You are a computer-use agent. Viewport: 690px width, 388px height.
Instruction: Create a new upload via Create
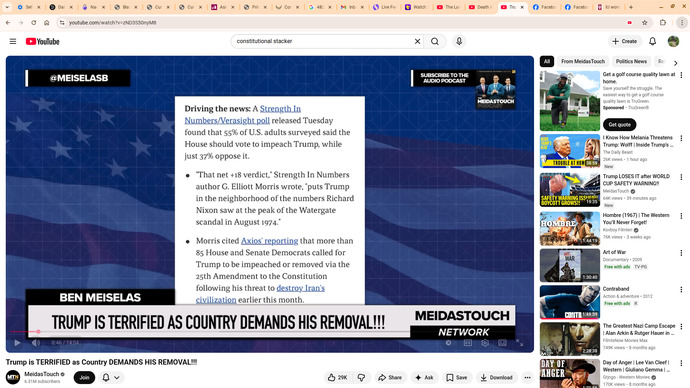[x=624, y=41]
